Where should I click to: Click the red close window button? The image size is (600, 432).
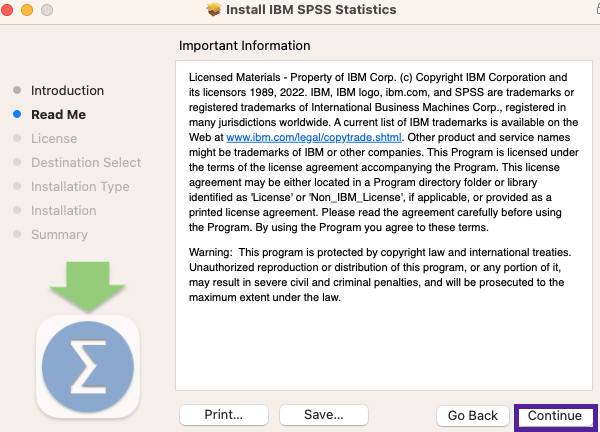(x=7, y=10)
